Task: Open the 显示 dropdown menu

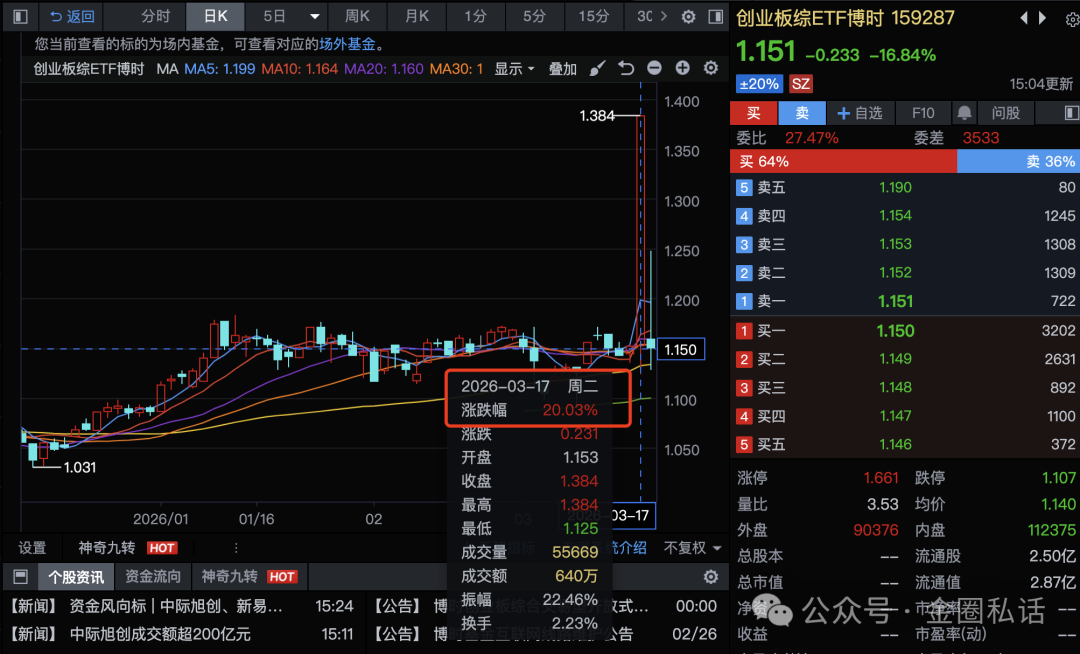Action: 515,68
